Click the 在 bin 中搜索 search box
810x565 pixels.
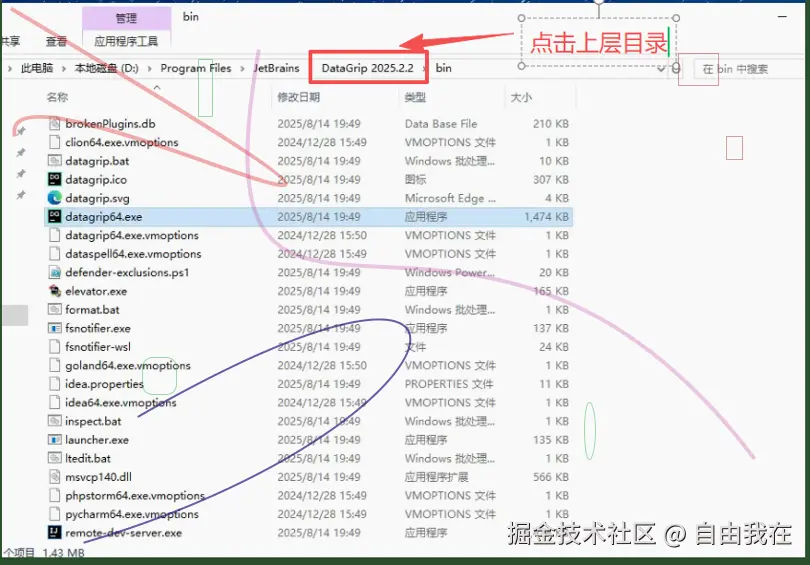[x=750, y=69]
